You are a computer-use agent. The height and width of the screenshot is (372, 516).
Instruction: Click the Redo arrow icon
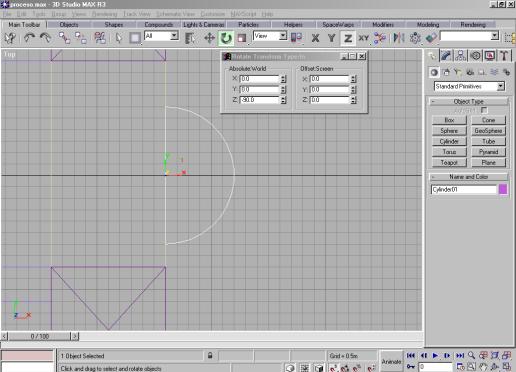[46, 38]
